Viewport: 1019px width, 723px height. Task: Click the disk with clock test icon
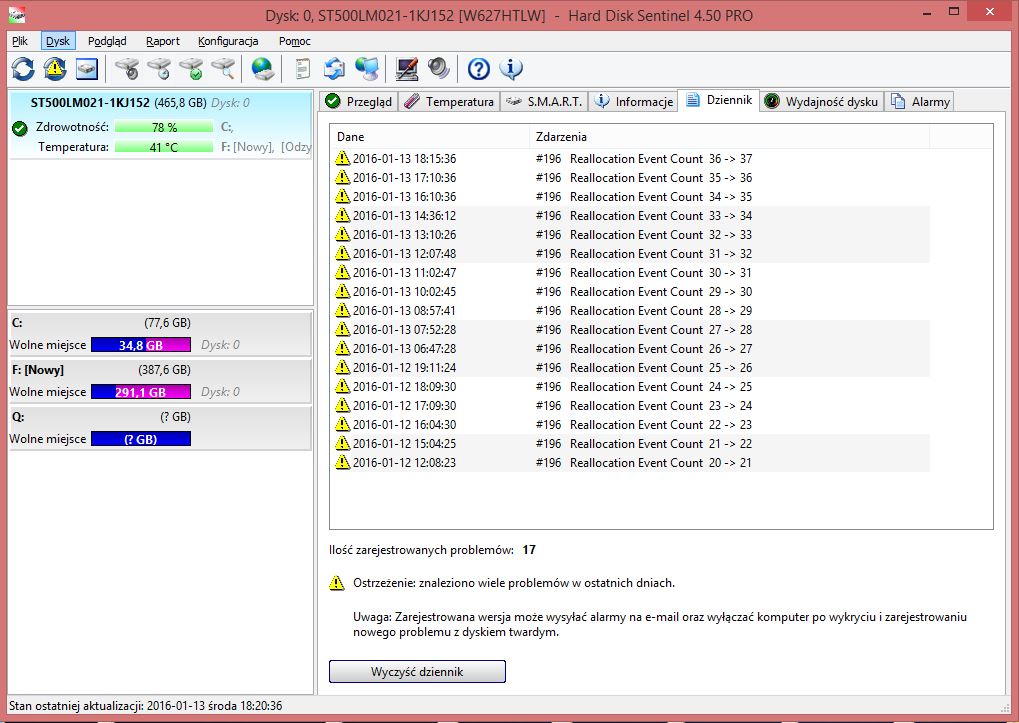pyautogui.click(x=159, y=68)
